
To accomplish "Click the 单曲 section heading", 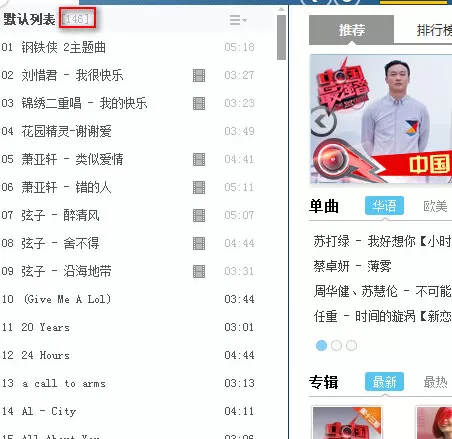I will [324, 206].
